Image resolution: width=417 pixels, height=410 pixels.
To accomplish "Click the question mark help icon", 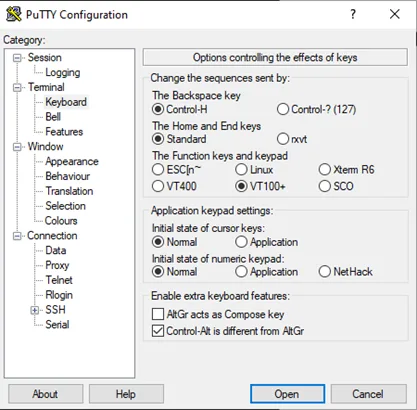I will (353, 14).
